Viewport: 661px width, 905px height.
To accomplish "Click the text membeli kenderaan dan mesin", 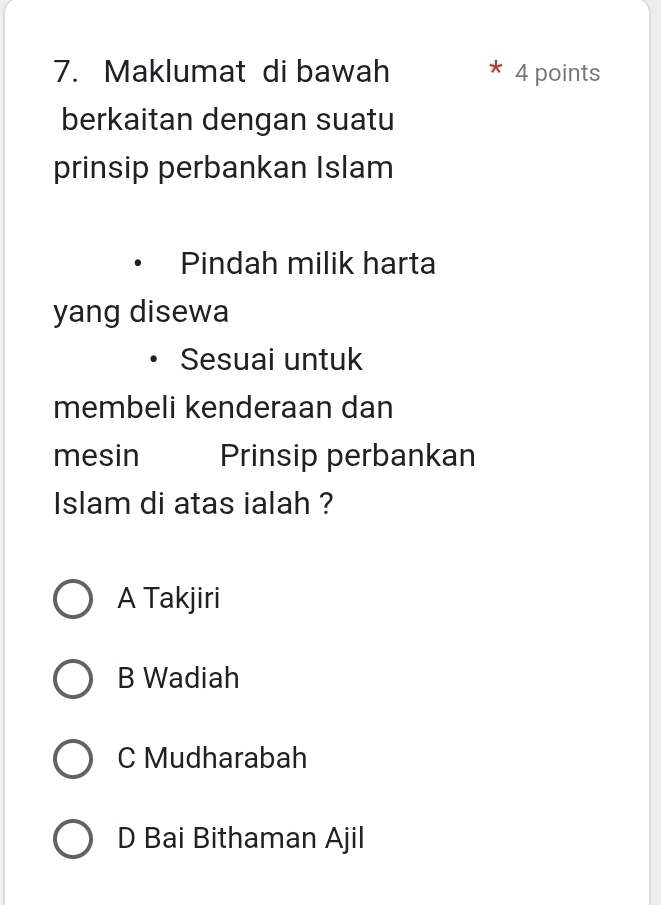I will click(x=222, y=430).
